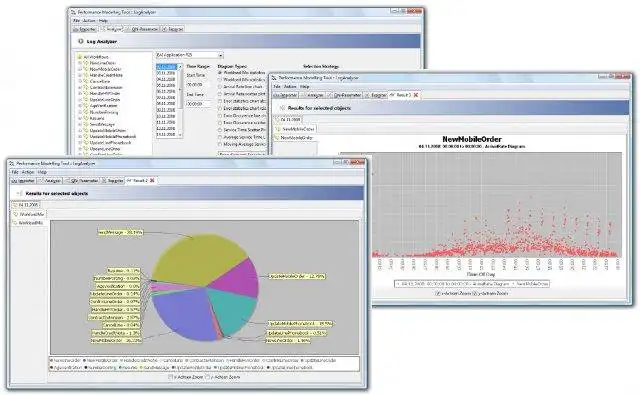Viewport: 640px width, 395px height.
Task: Click the 'NewMobileOrder' scatter chart title
Action: tap(472, 139)
